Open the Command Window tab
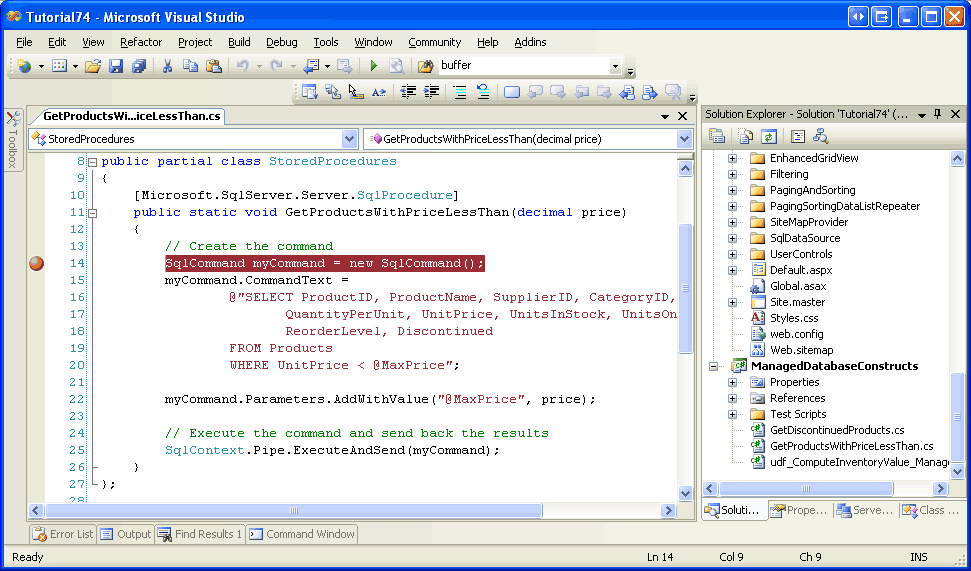 pyautogui.click(x=302, y=534)
